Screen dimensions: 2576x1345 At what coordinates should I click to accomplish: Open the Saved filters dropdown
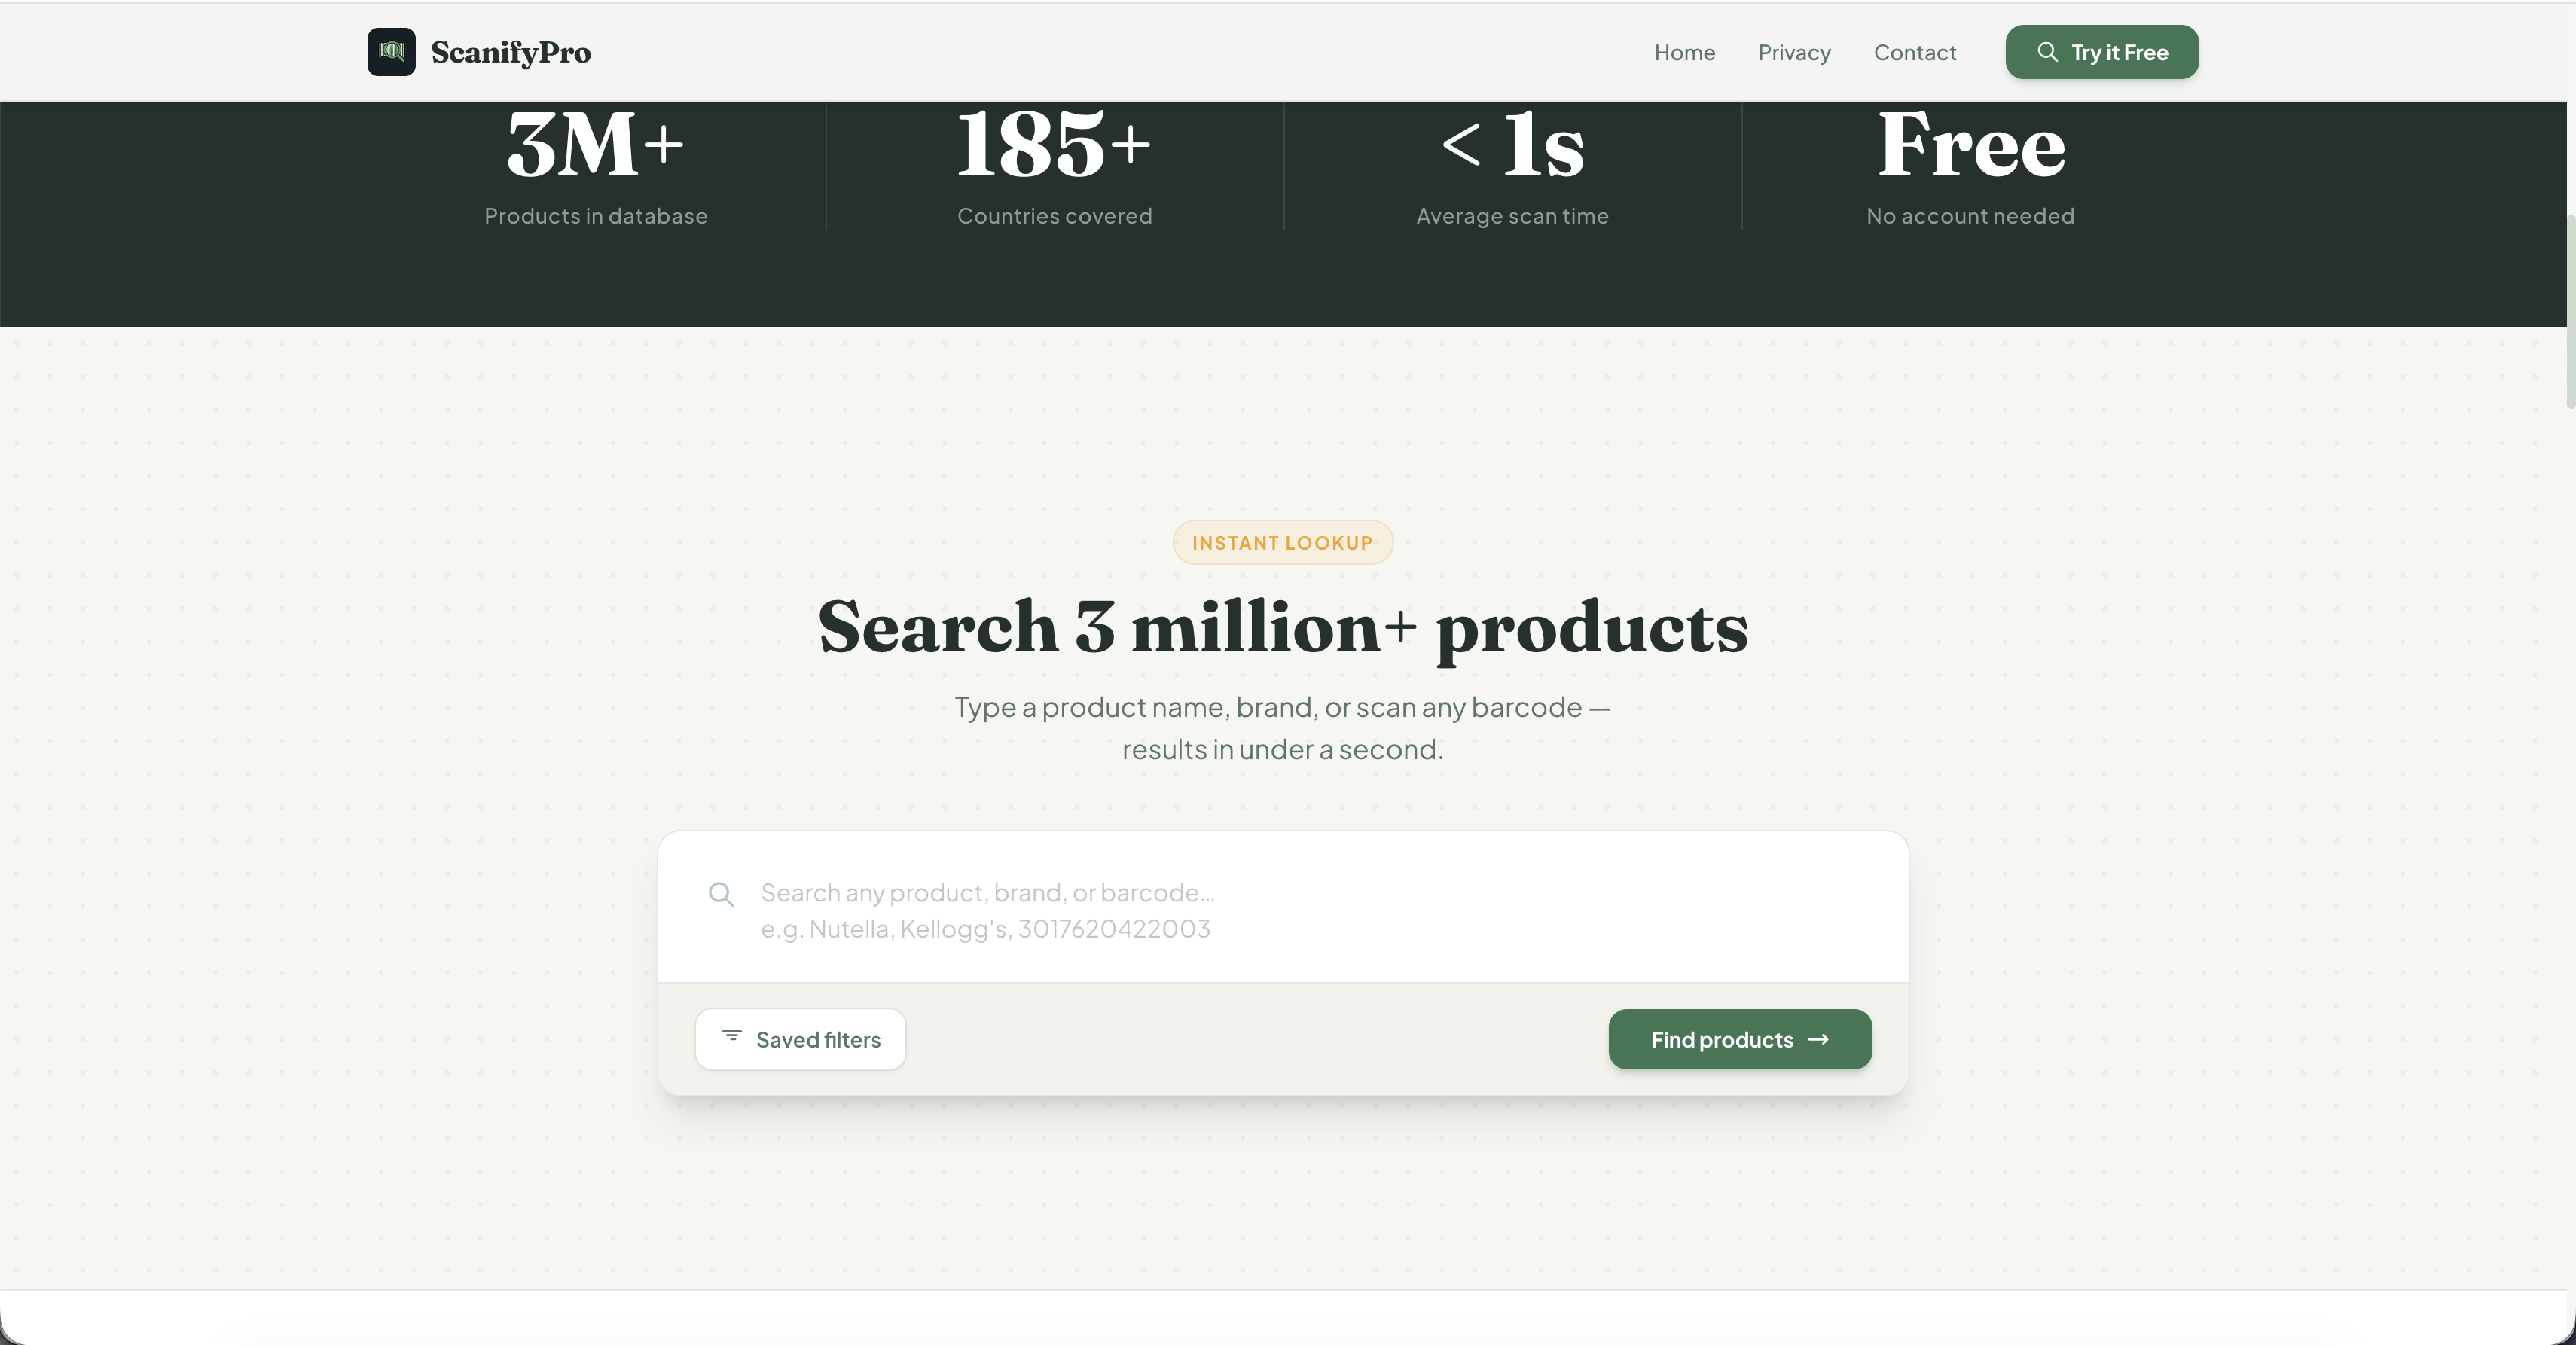(800, 1039)
